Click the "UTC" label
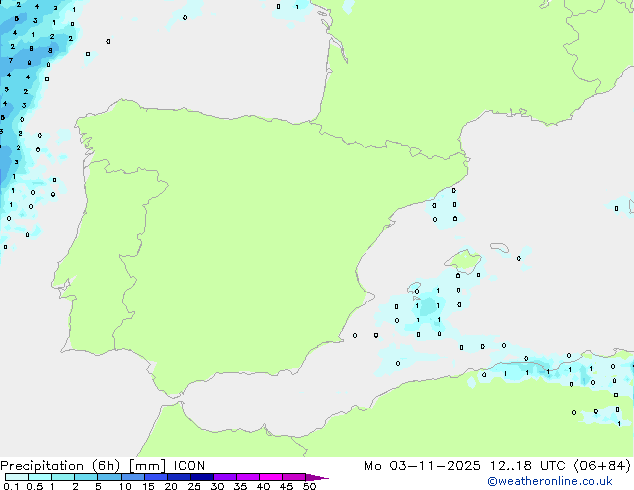 (552, 466)
